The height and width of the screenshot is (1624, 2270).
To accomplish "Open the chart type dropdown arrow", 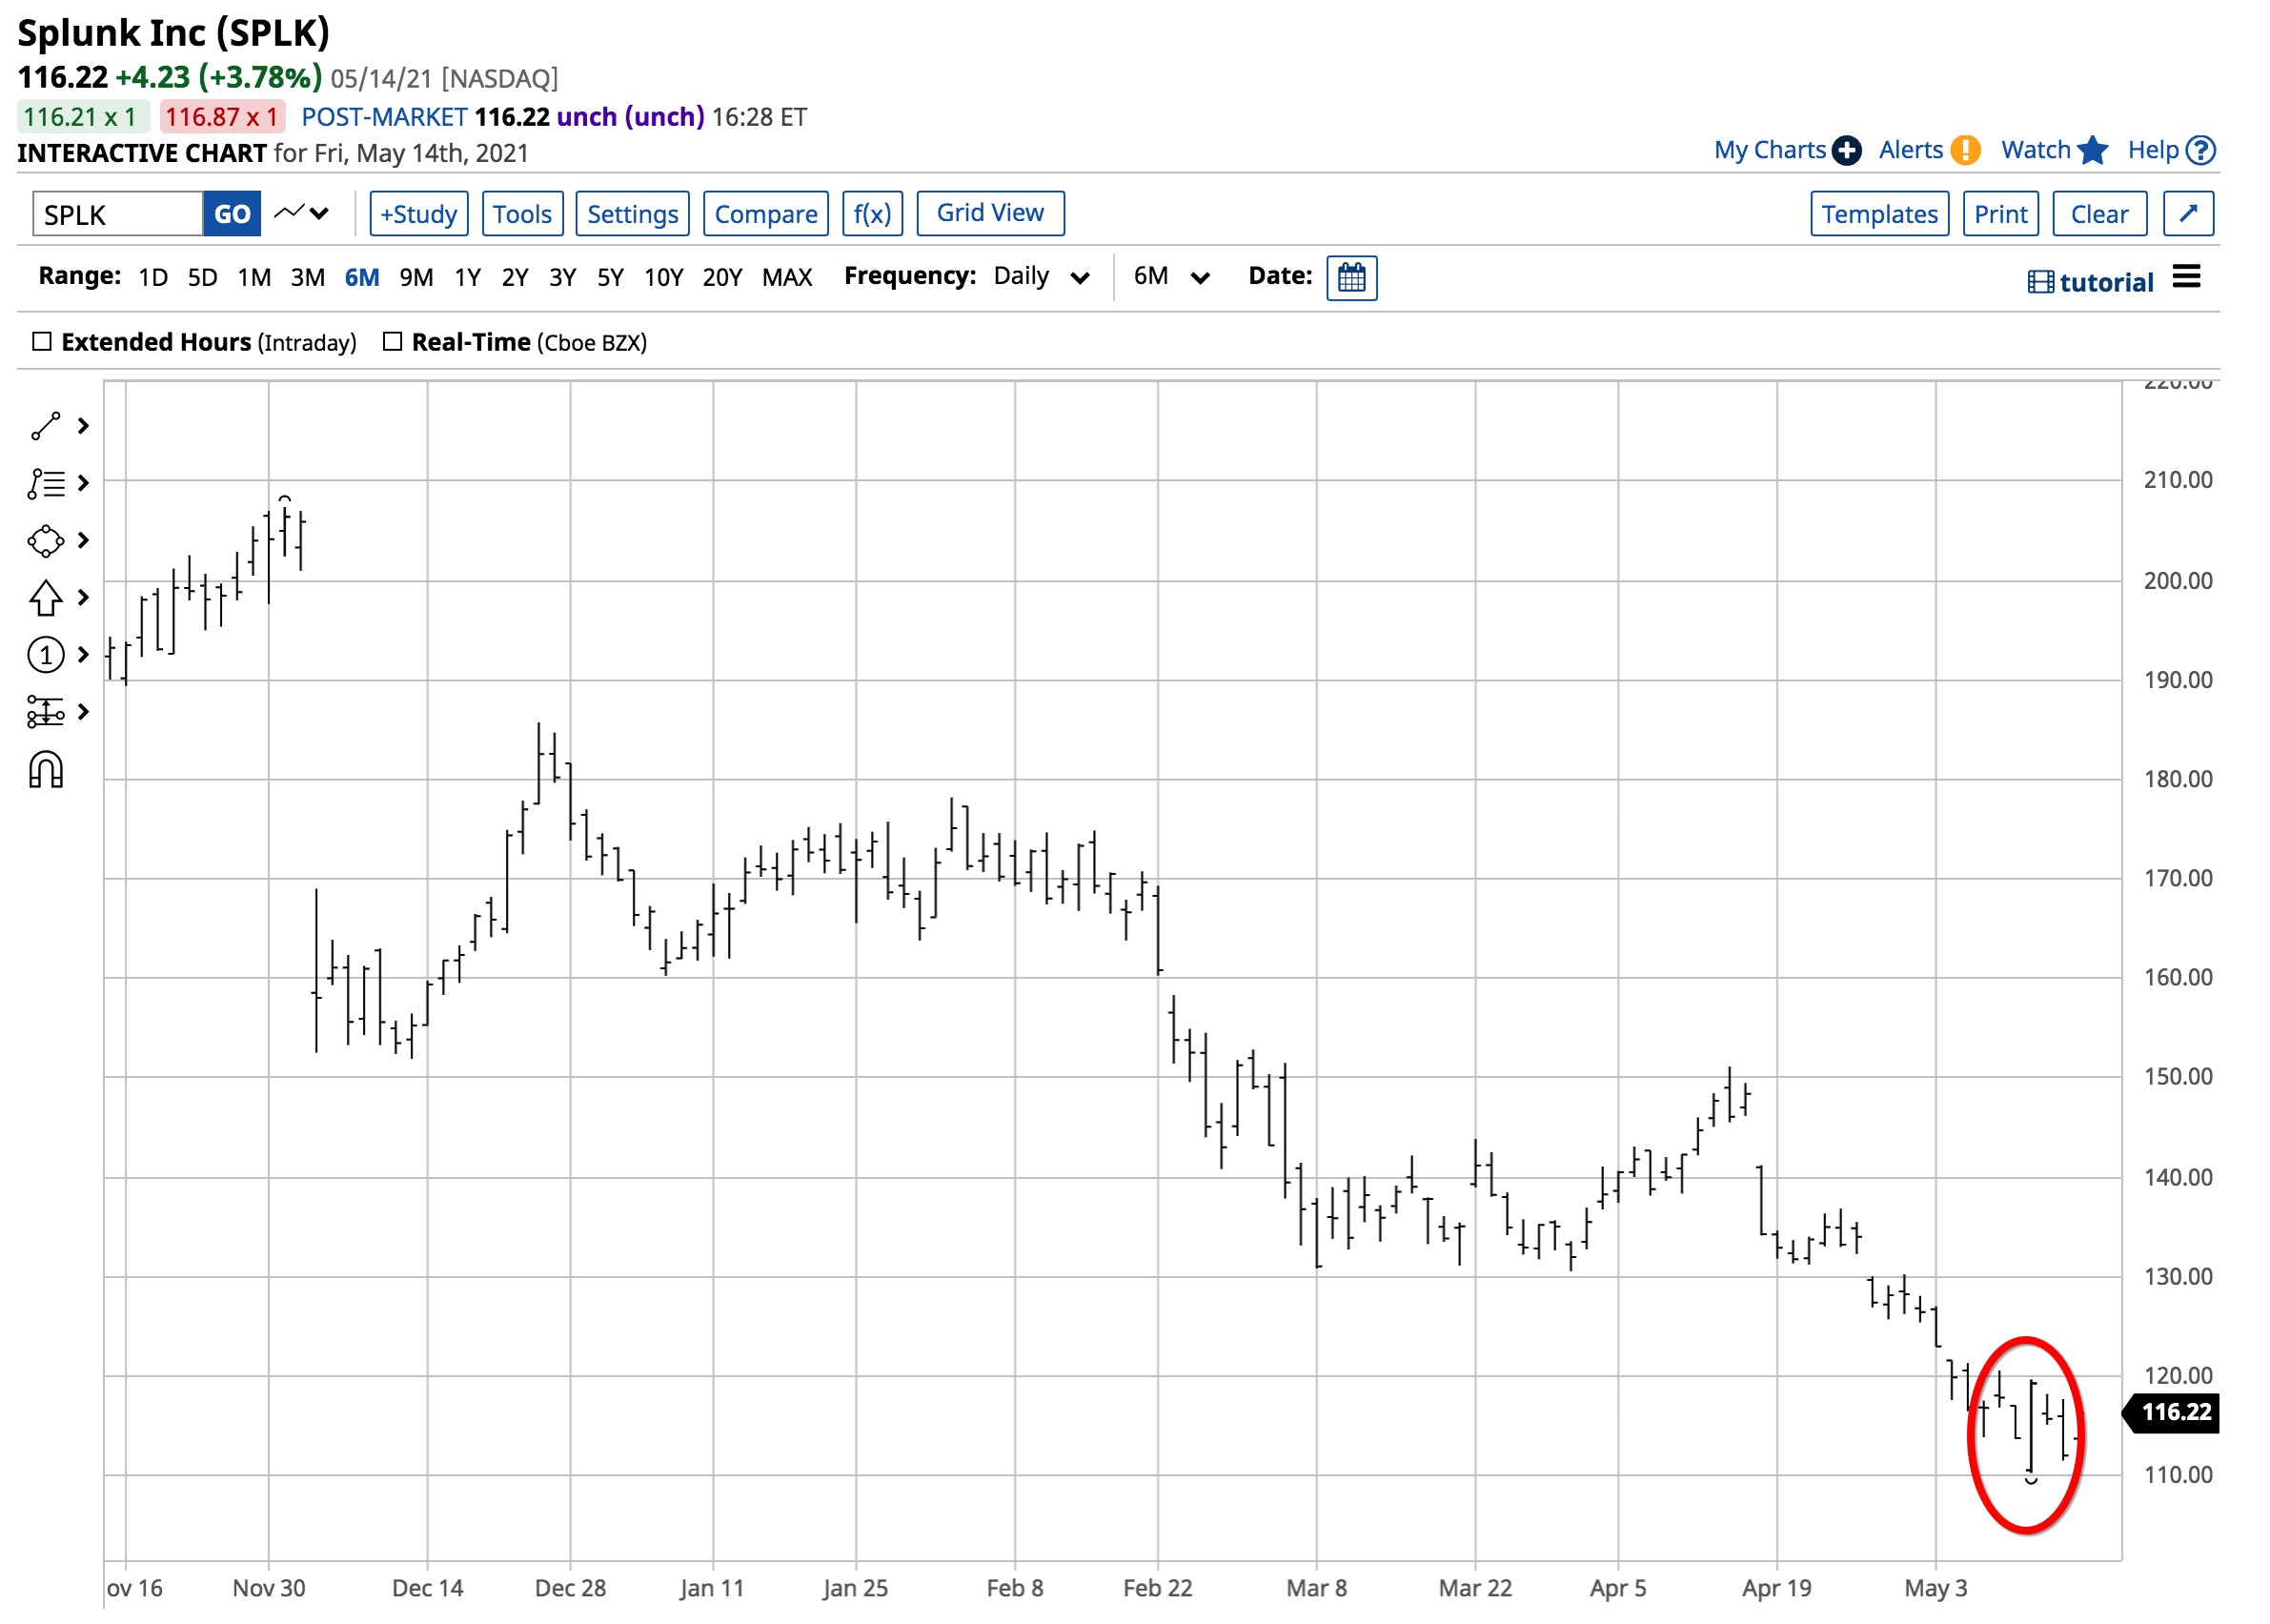I will (320, 214).
